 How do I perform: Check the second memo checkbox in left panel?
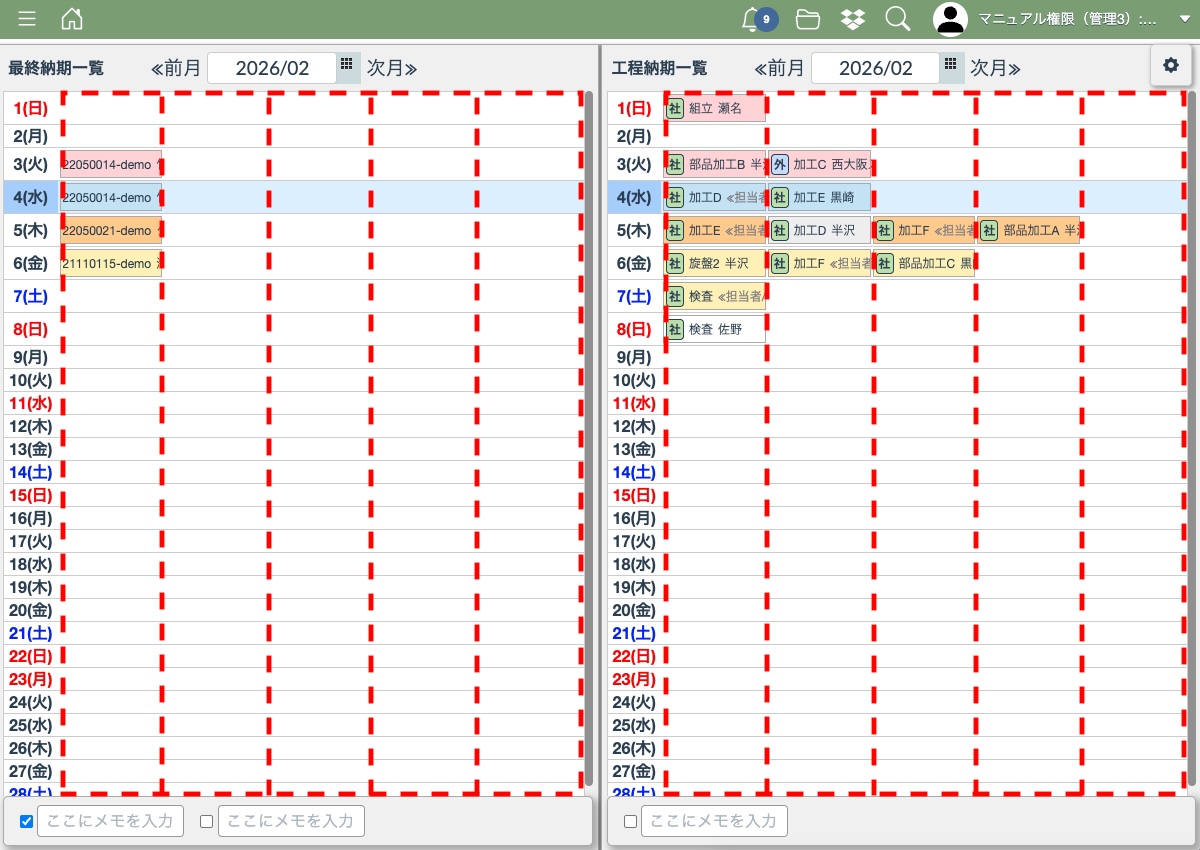207,822
